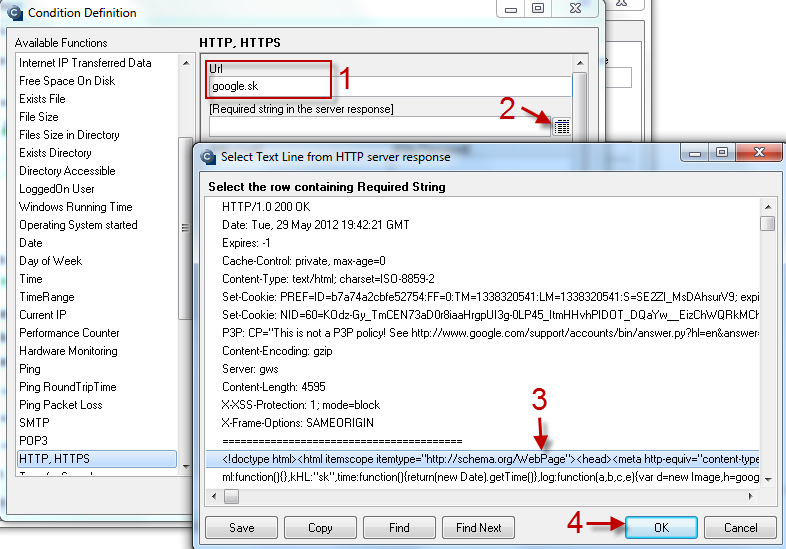Screen dimensions: 786x549
Task: Click response list horizontal scrollbar thumb
Action: pos(231,496)
